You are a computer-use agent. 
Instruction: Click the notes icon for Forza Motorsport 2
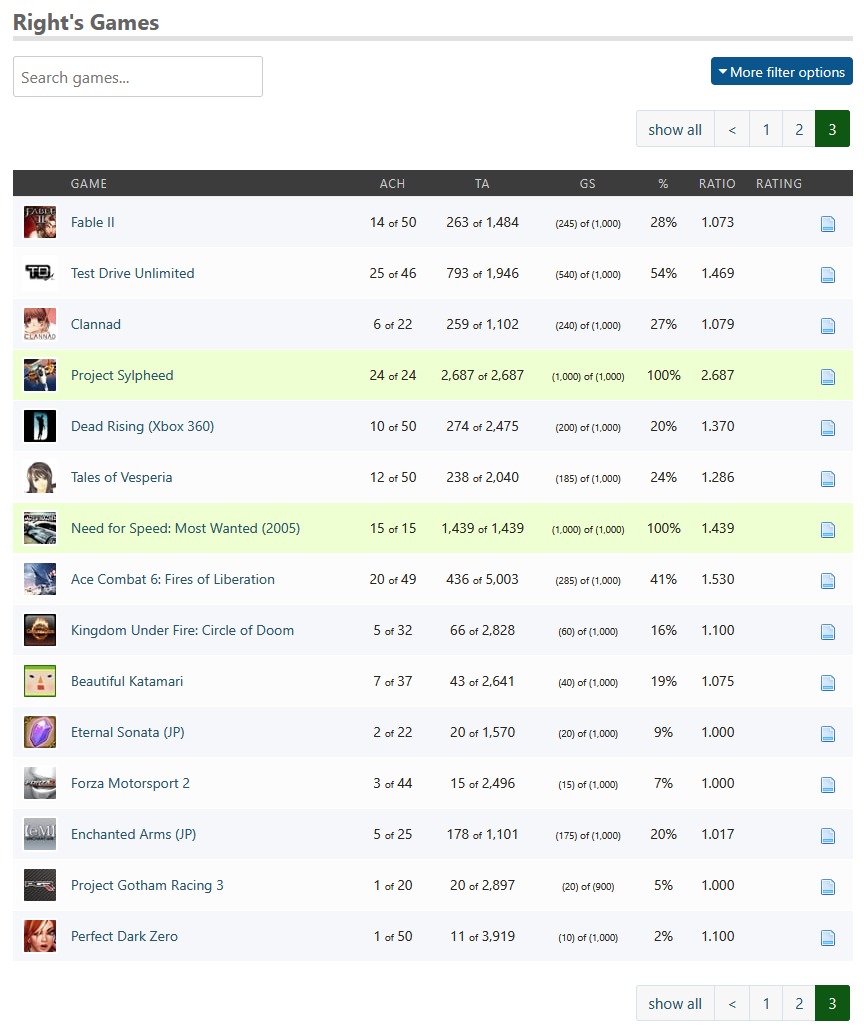(827, 785)
